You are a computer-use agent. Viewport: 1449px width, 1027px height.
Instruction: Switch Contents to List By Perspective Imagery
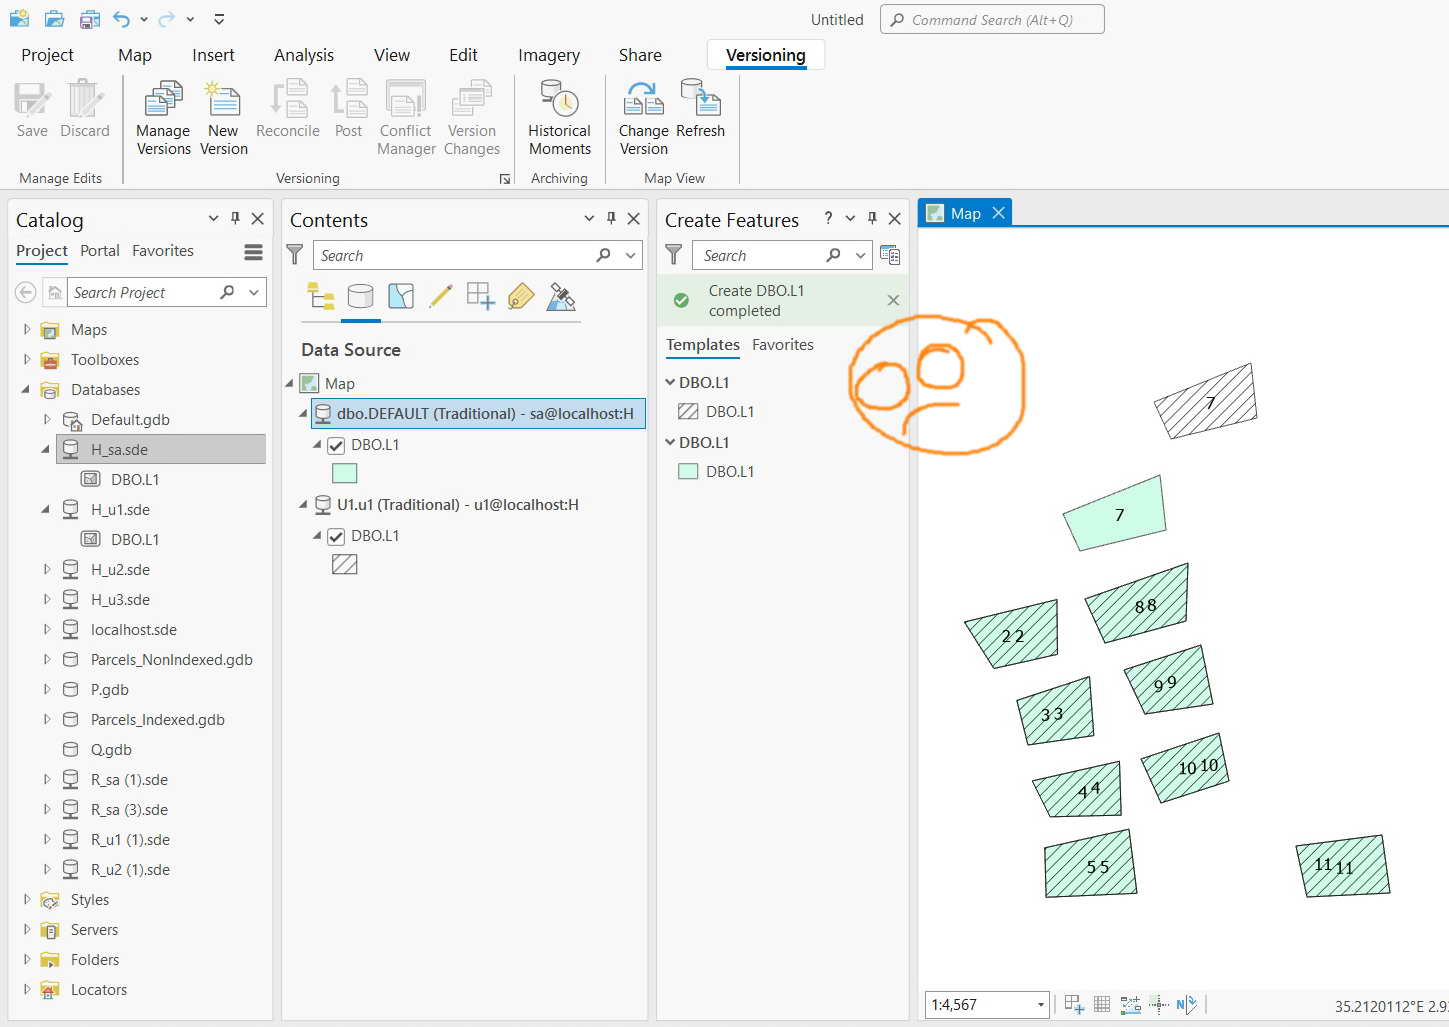[561, 297]
